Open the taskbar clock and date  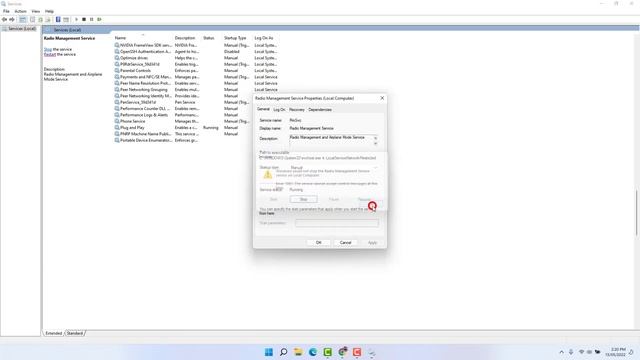tap(616, 352)
